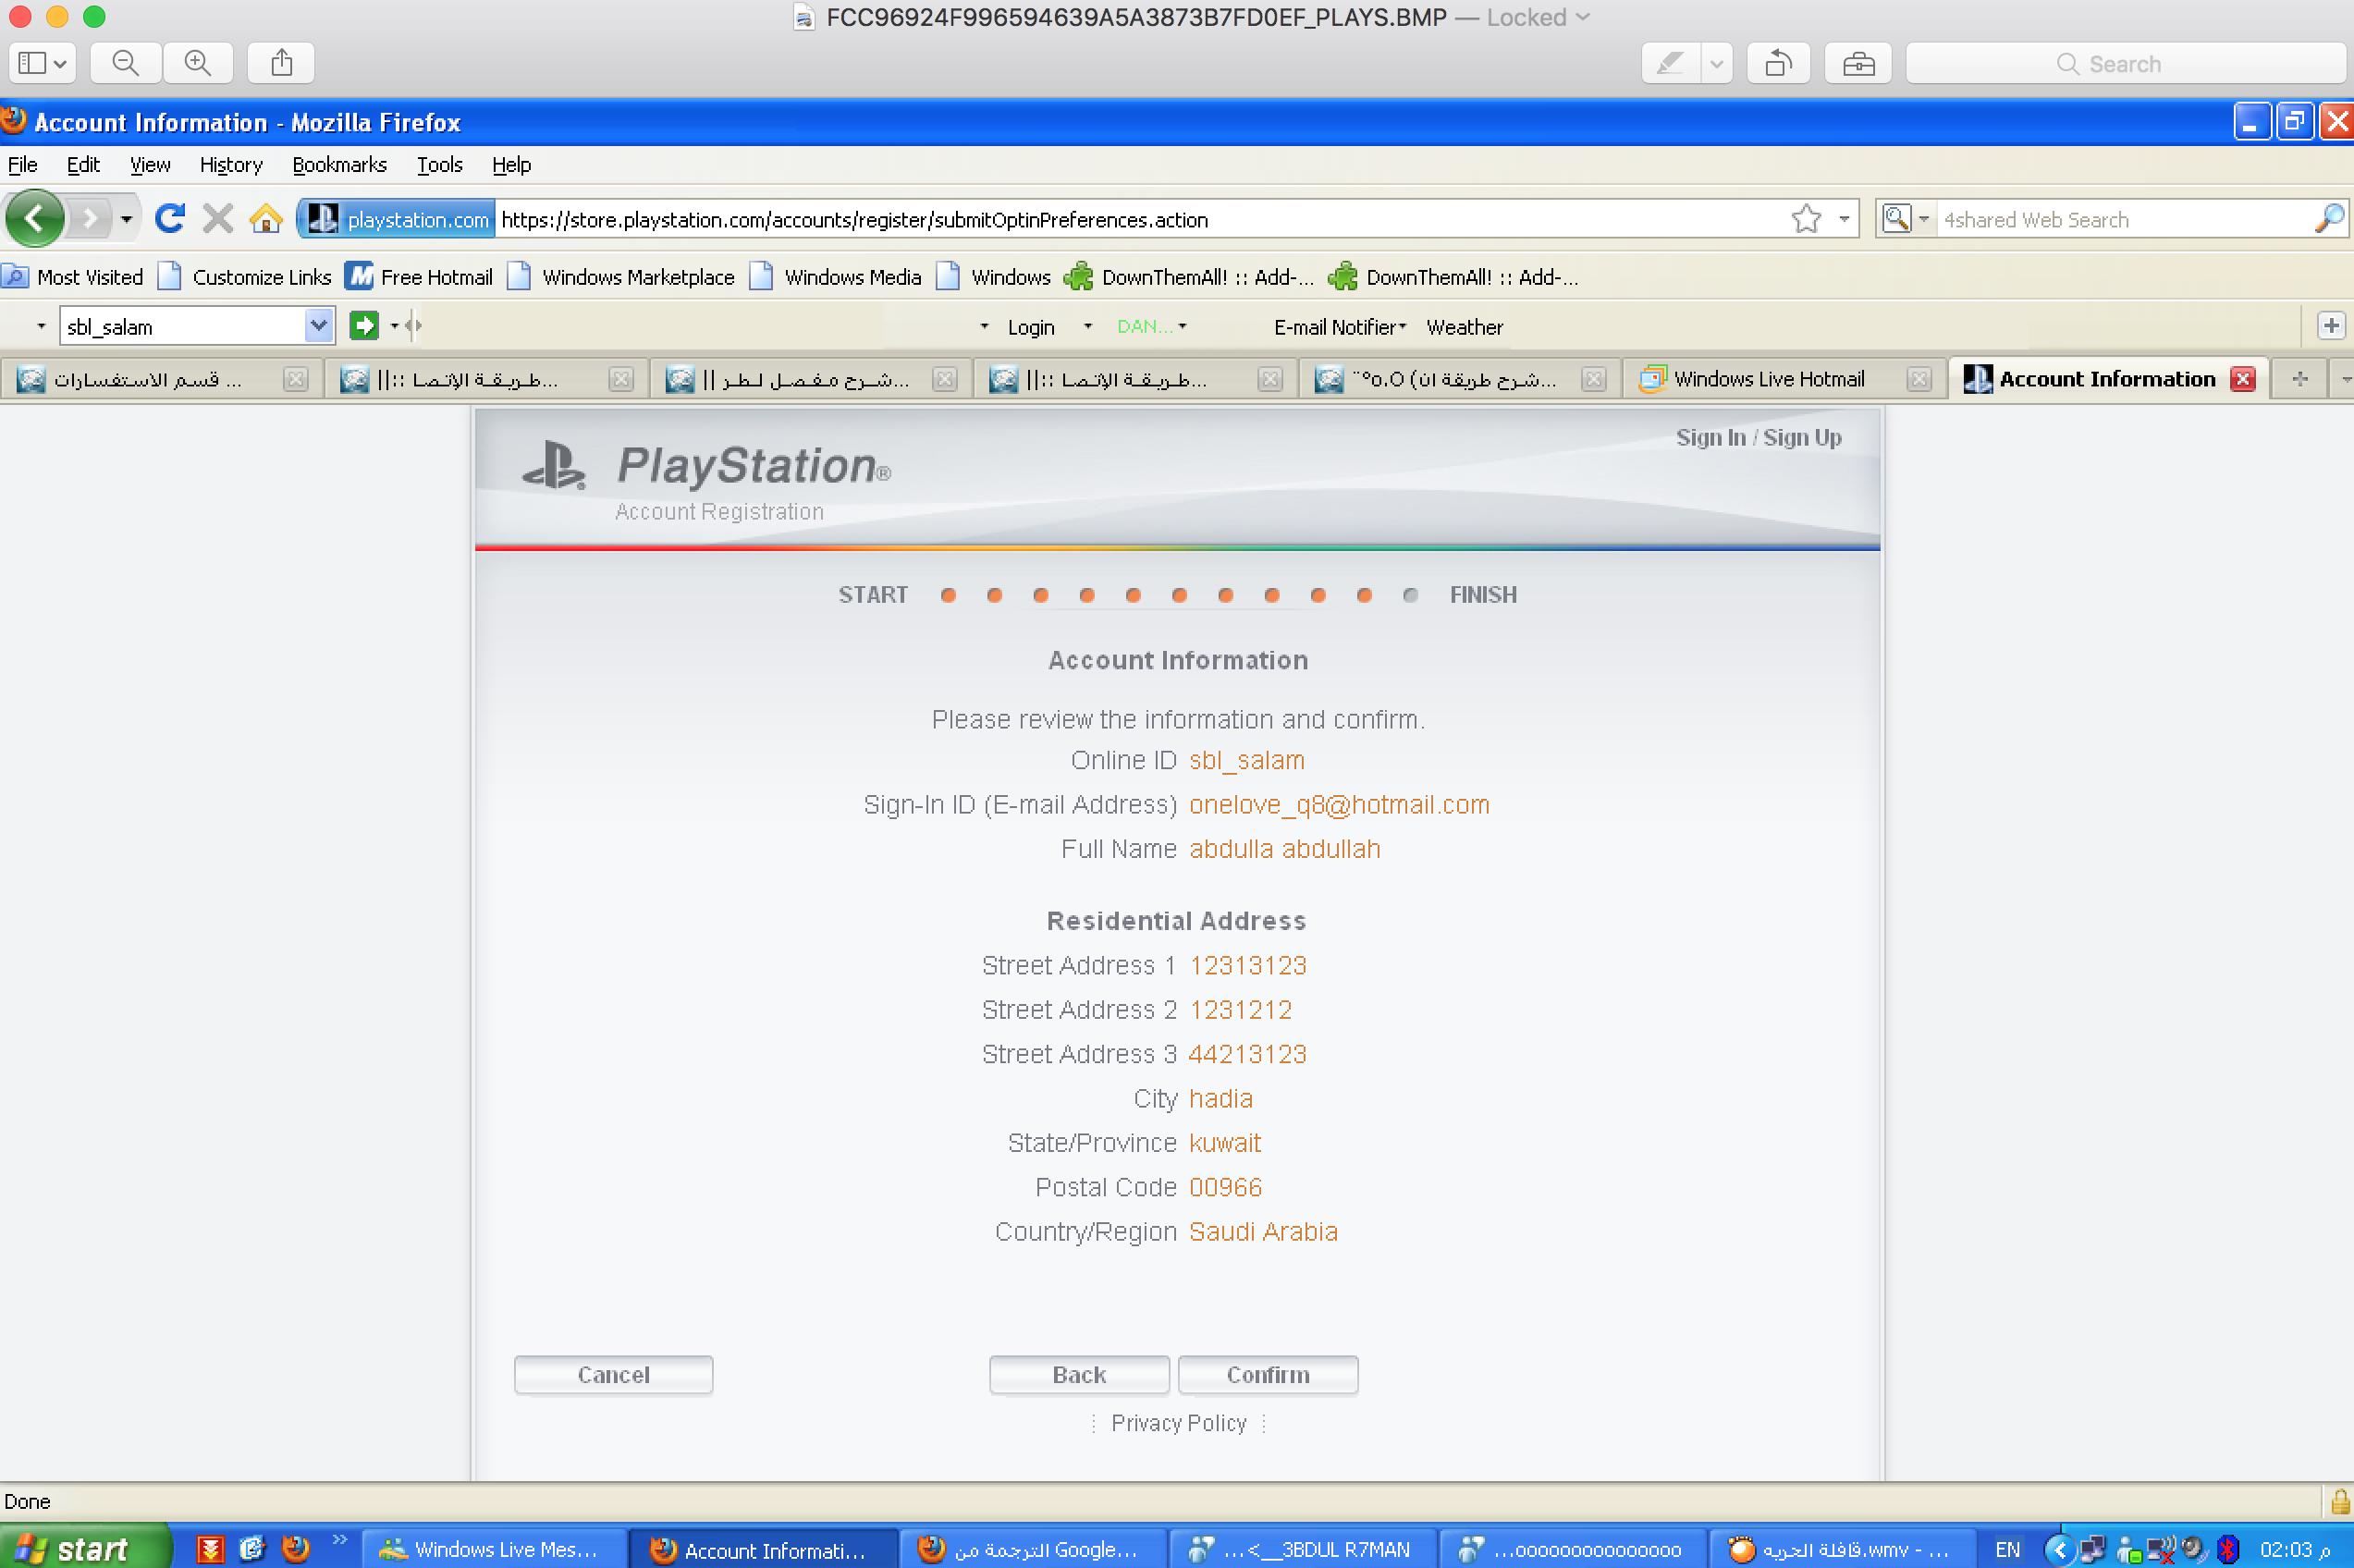This screenshot has height=1568, width=2354.
Task: Open the Privacy Policy link
Action: coord(1178,1423)
